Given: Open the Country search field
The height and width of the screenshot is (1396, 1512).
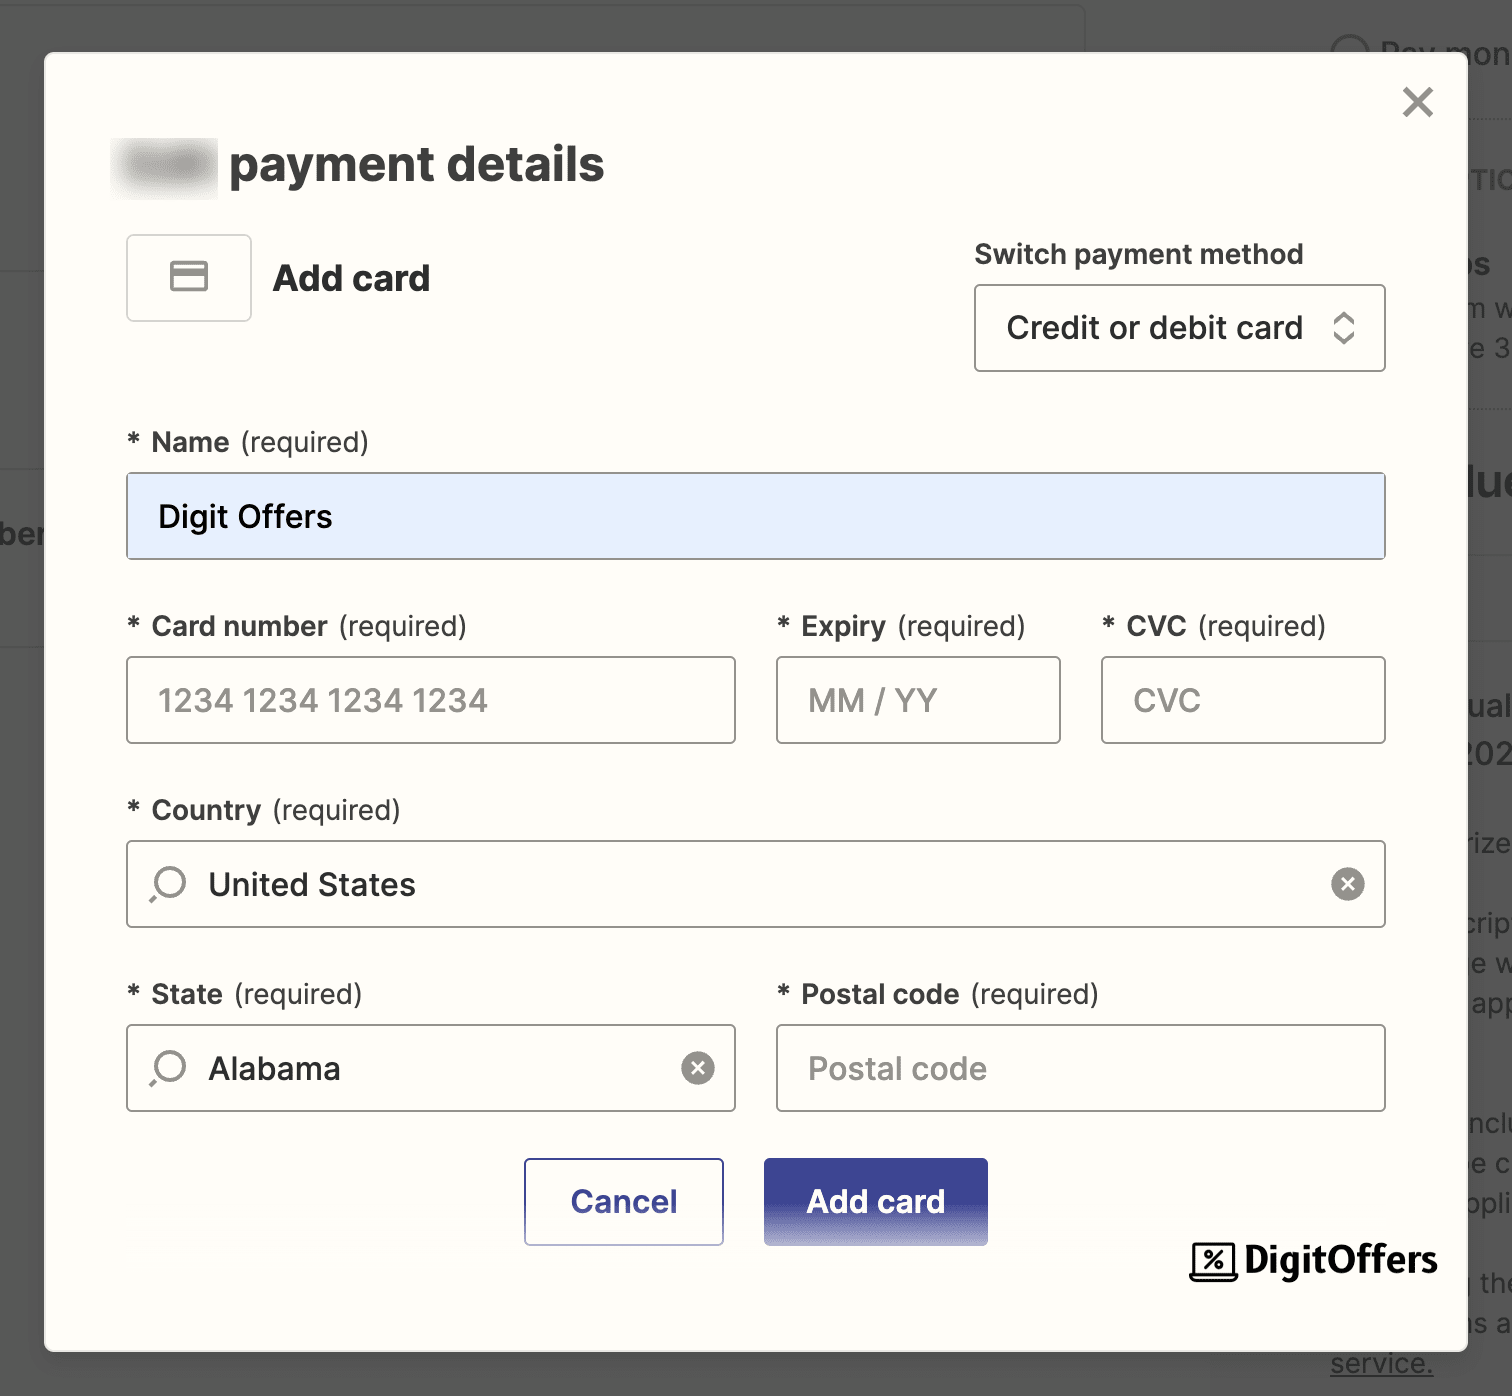Looking at the screenshot, I should 755,884.
